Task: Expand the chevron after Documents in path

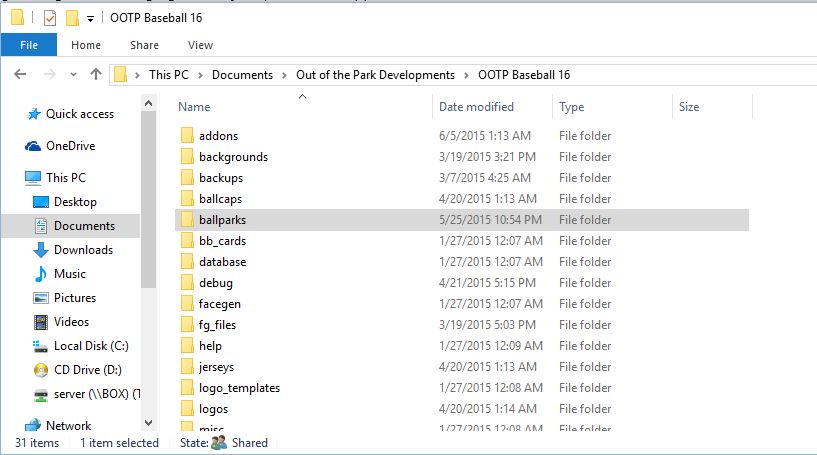Action: pyautogui.click(x=284, y=75)
